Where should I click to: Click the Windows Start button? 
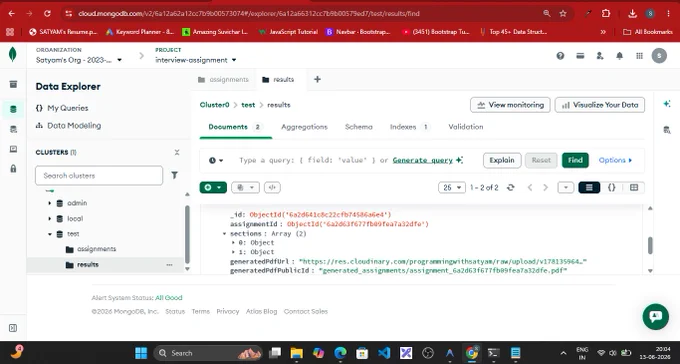(x=141, y=353)
